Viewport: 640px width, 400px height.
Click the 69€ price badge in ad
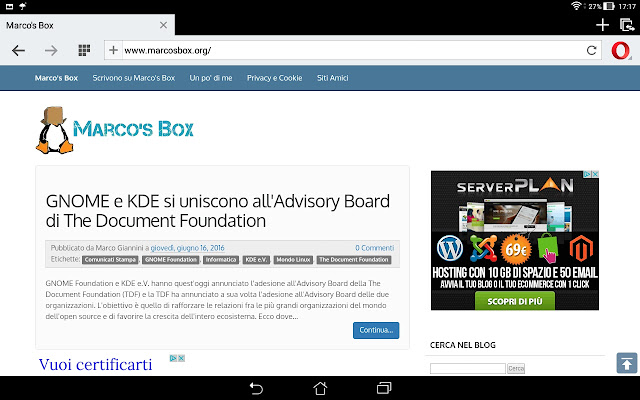(516, 249)
